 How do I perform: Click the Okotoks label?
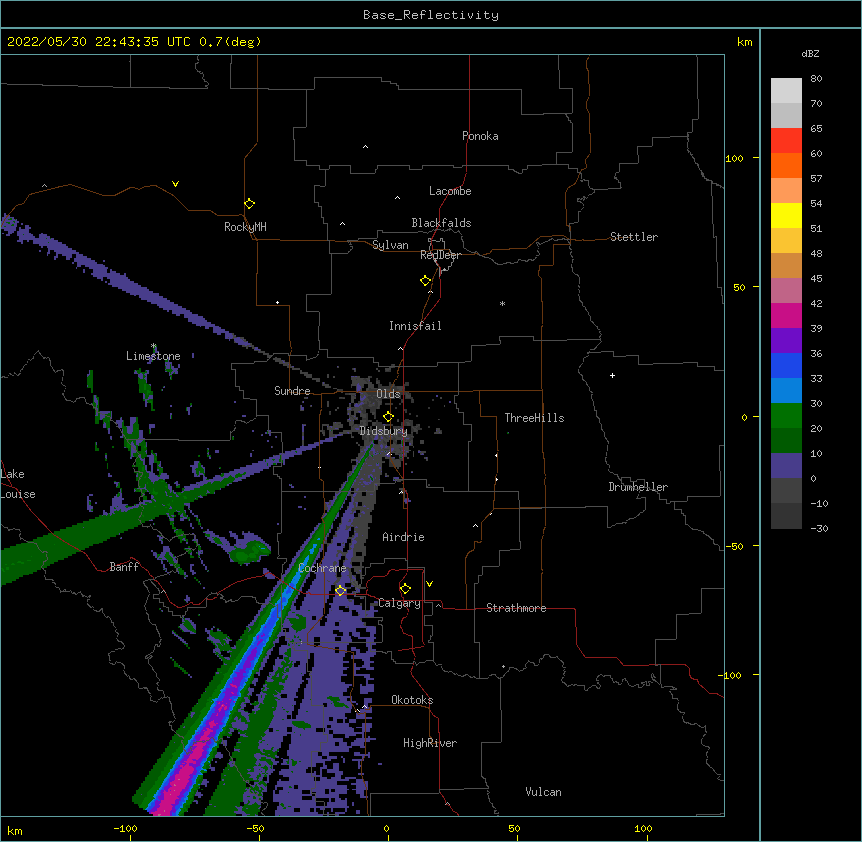click(x=412, y=700)
